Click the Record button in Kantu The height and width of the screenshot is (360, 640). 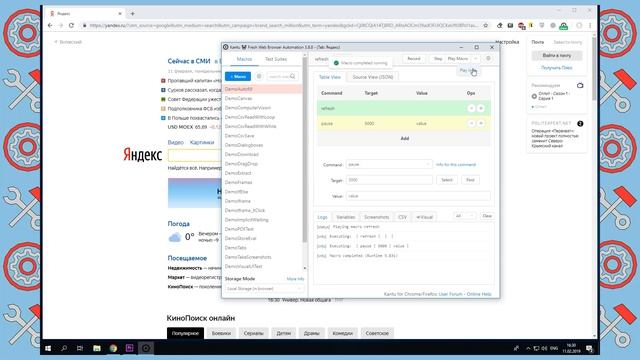click(x=413, y=59)
